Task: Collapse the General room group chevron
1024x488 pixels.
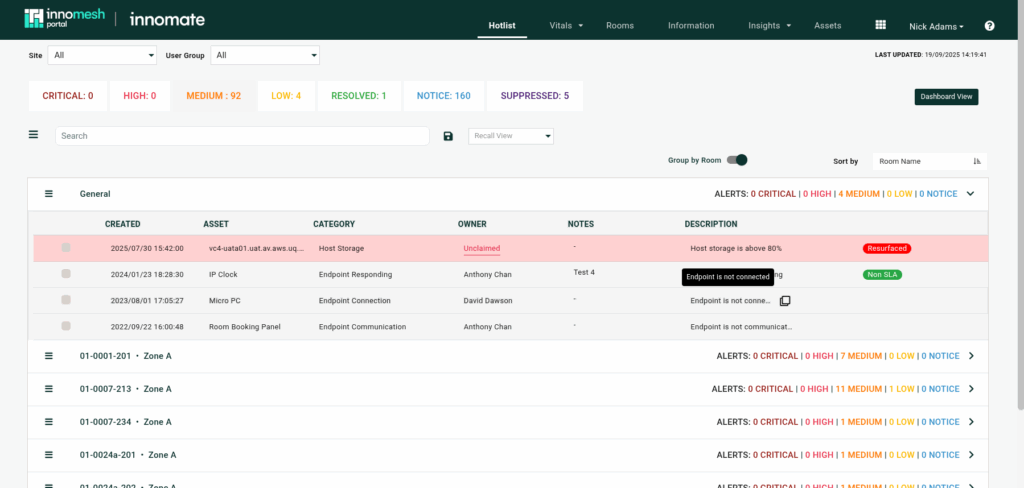Action: 970,193
